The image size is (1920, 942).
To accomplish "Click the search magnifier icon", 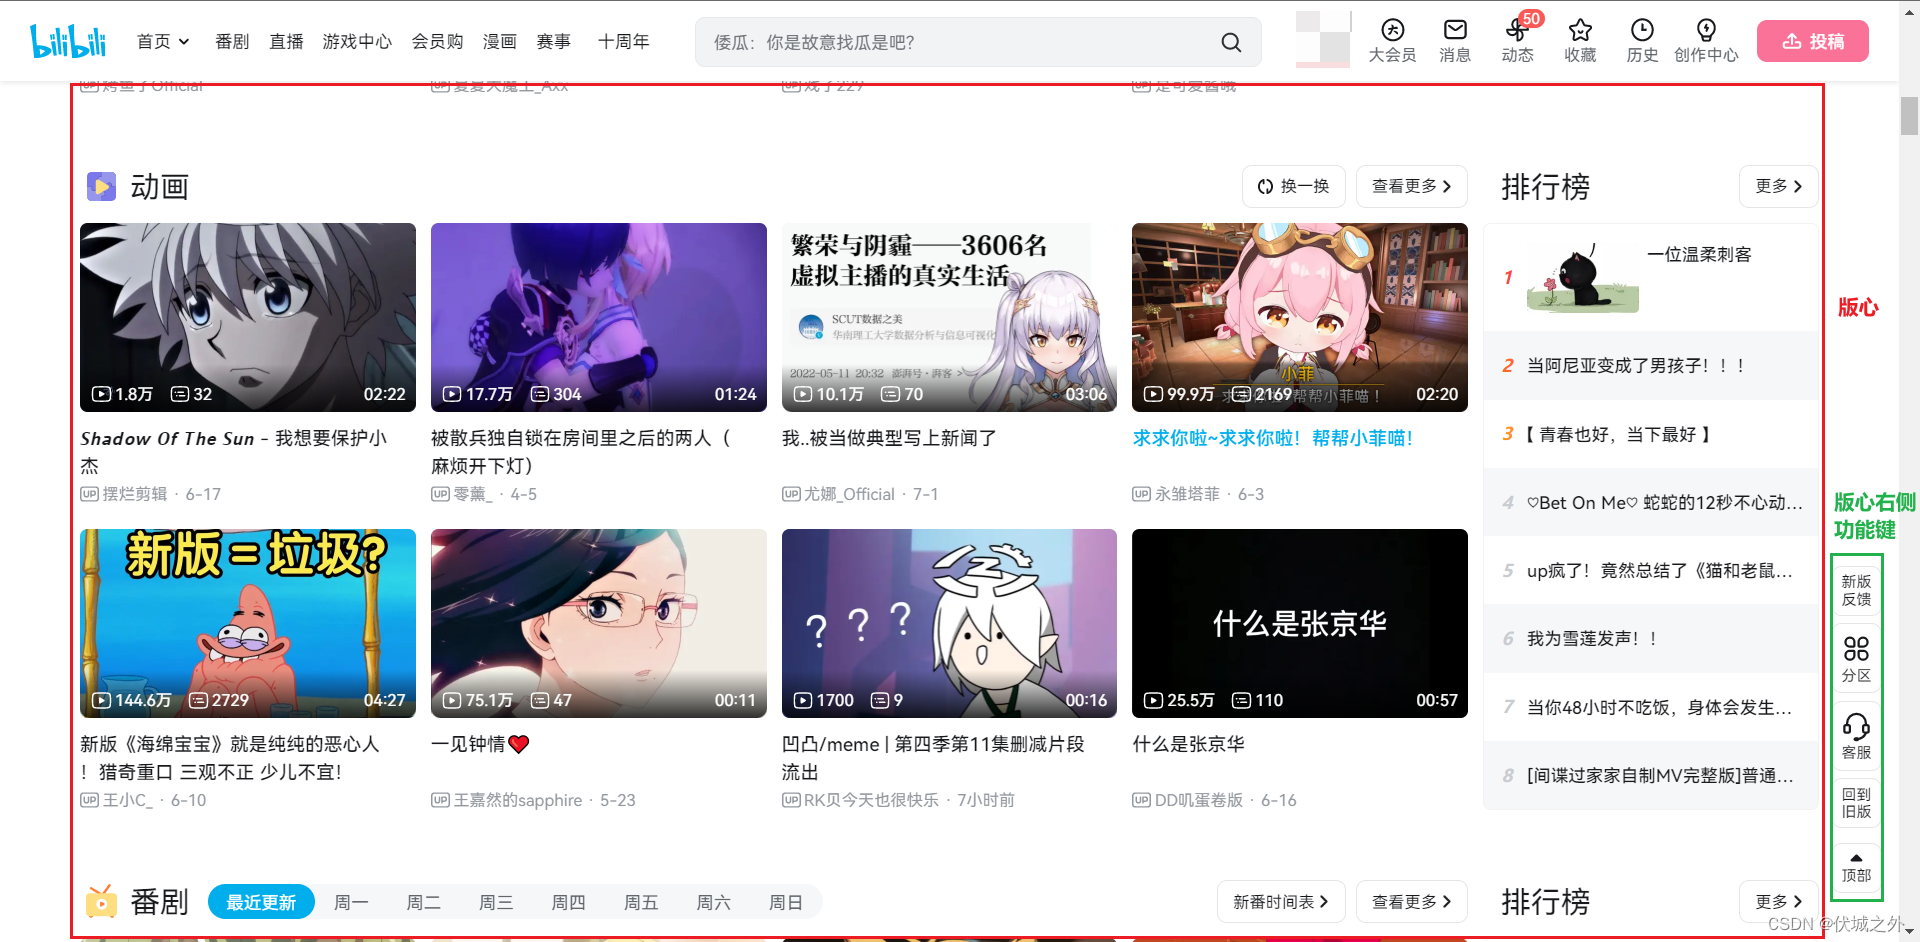I will tap(1231, 42).
